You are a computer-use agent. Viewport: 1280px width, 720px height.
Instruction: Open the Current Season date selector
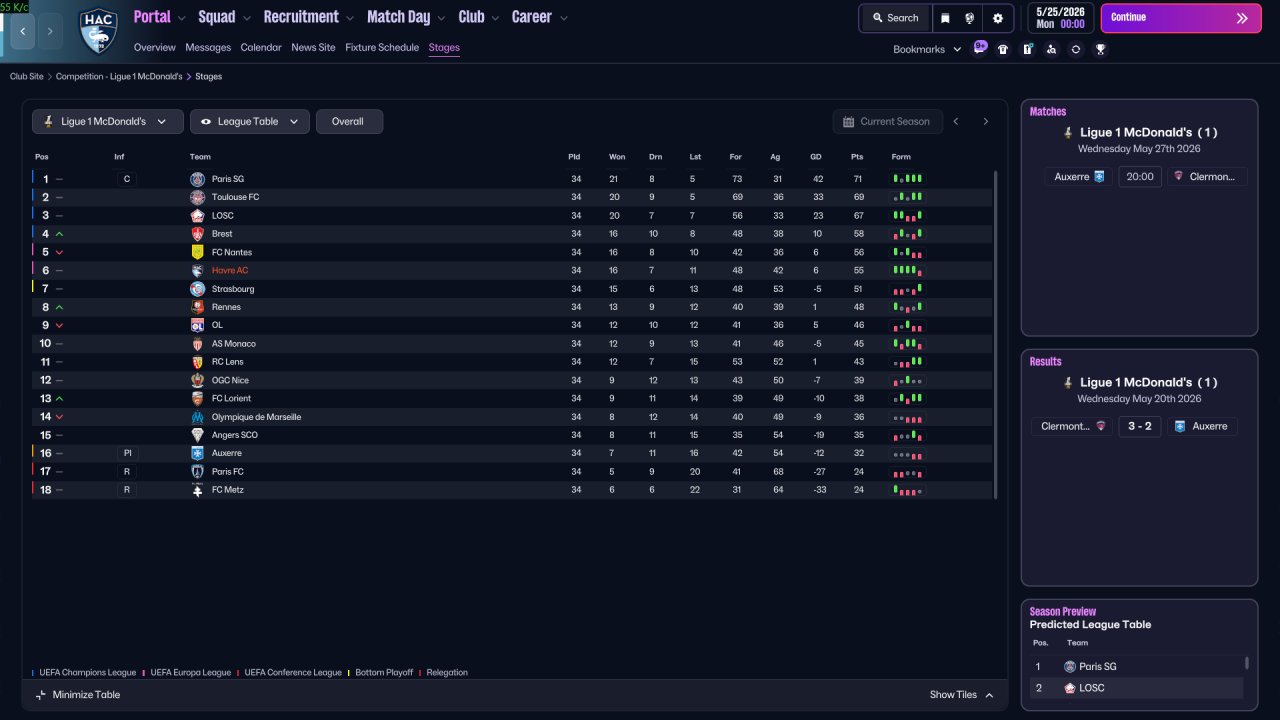(888, 121)
